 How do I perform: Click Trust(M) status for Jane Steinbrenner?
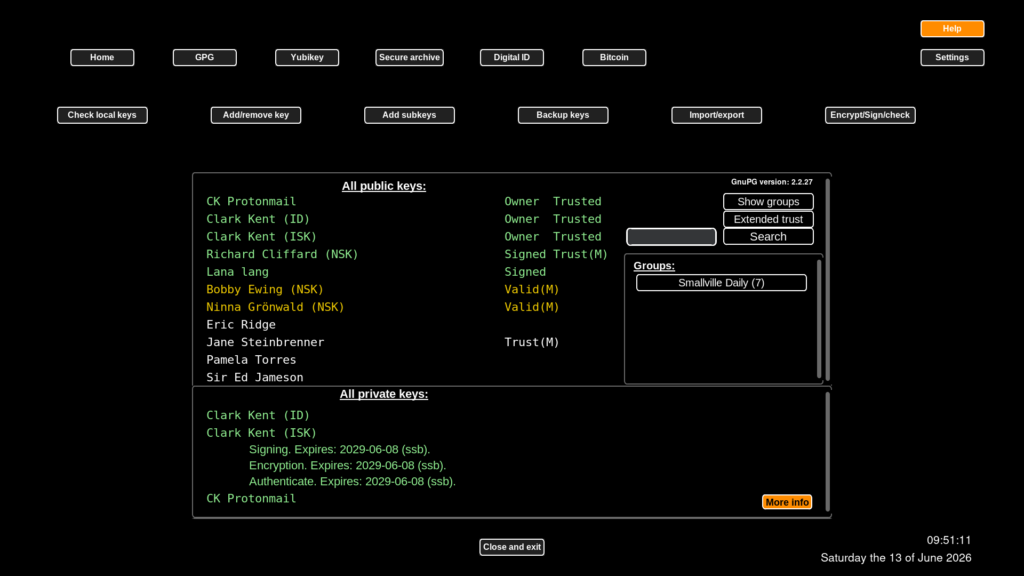point(532,342)
